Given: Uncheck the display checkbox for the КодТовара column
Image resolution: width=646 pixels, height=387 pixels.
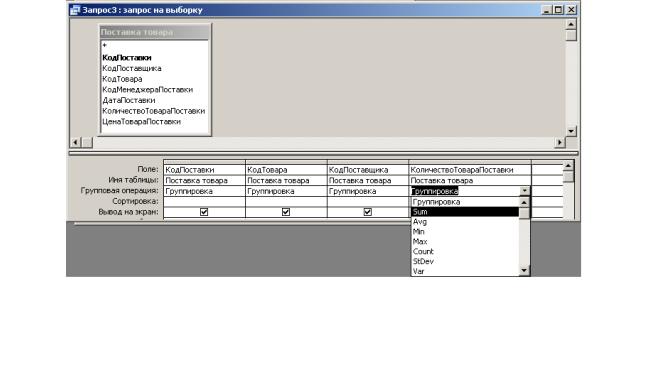Looking at the screenshot, I should coord(286,212).
